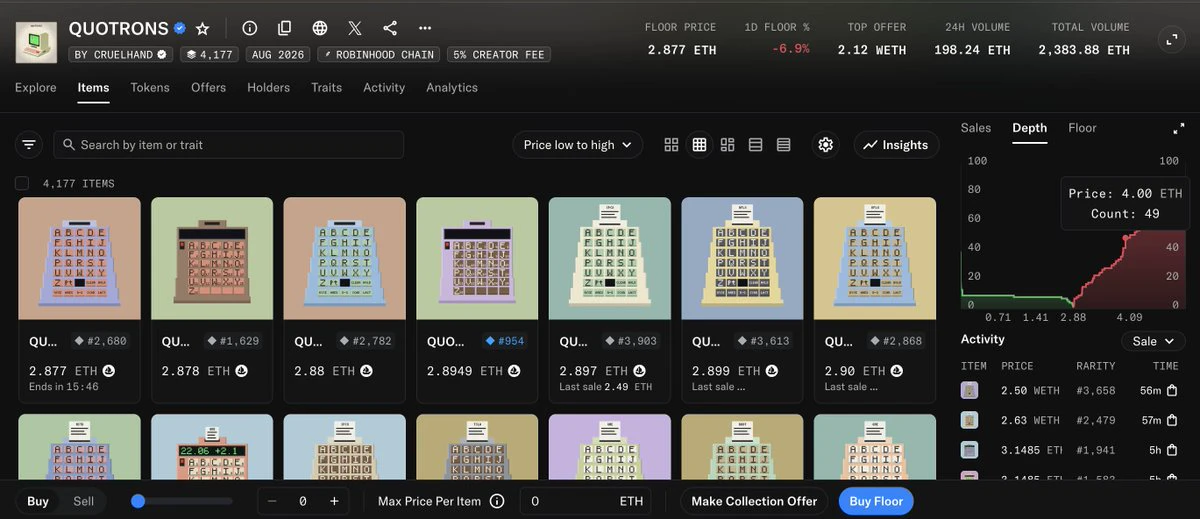Switch to dense table view layout
The image size is (1200, 519).
point(783,145)
